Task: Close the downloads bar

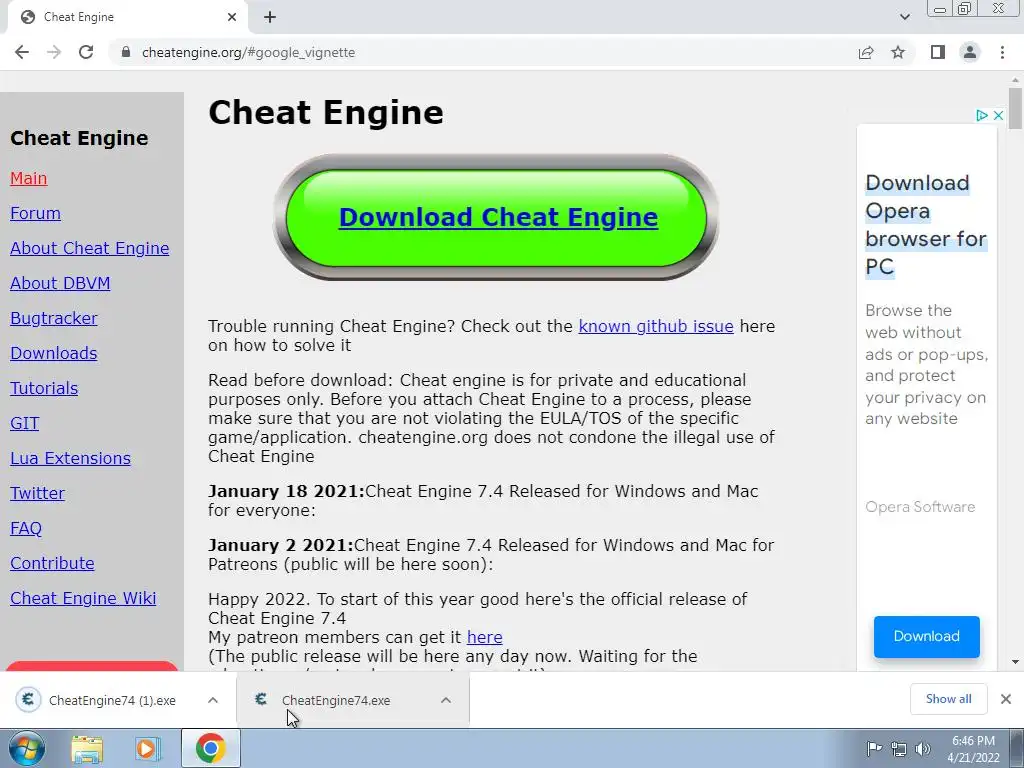Action: point(1006,699)
